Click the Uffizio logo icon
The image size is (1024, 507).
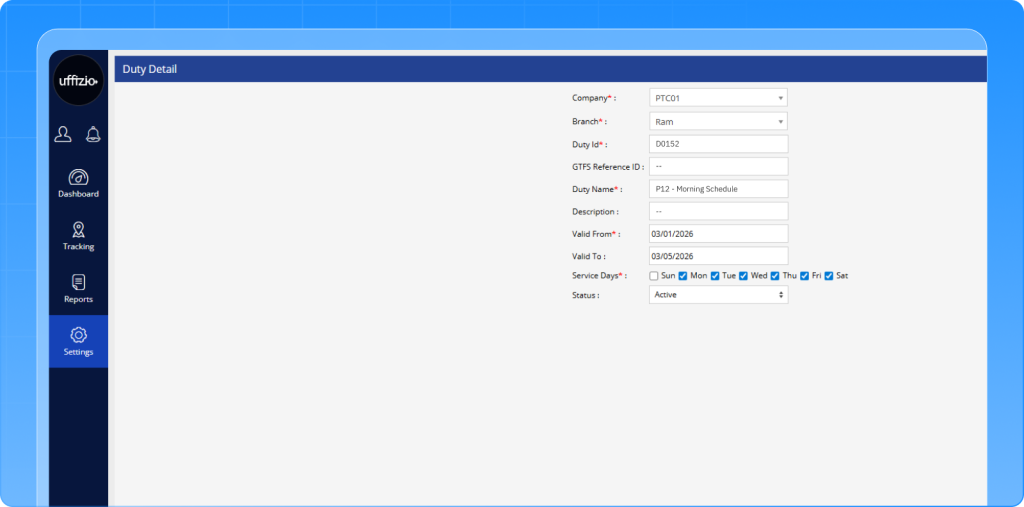point(78,81)
